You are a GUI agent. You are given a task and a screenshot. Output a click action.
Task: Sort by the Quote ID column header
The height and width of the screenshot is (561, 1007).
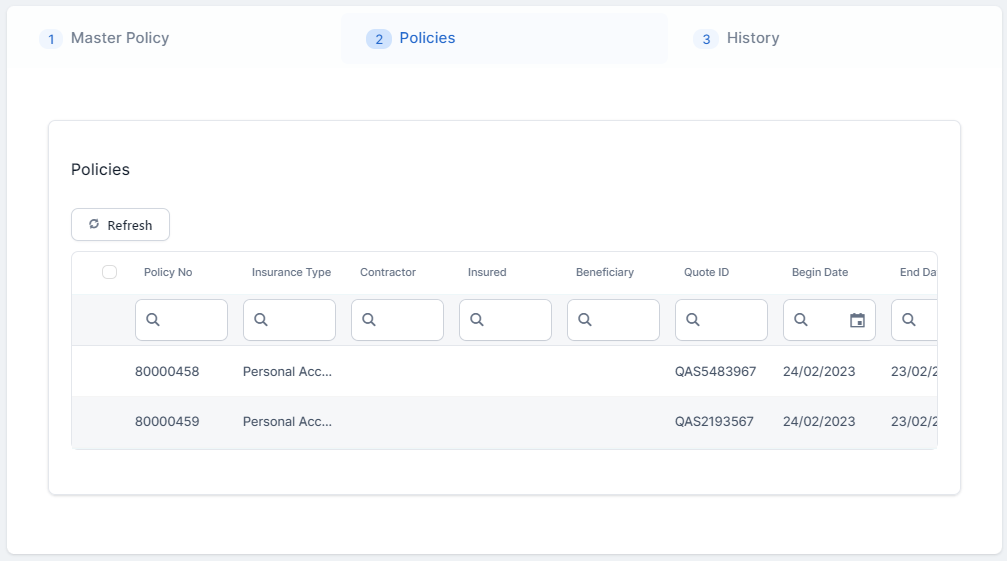pos(706,272)
